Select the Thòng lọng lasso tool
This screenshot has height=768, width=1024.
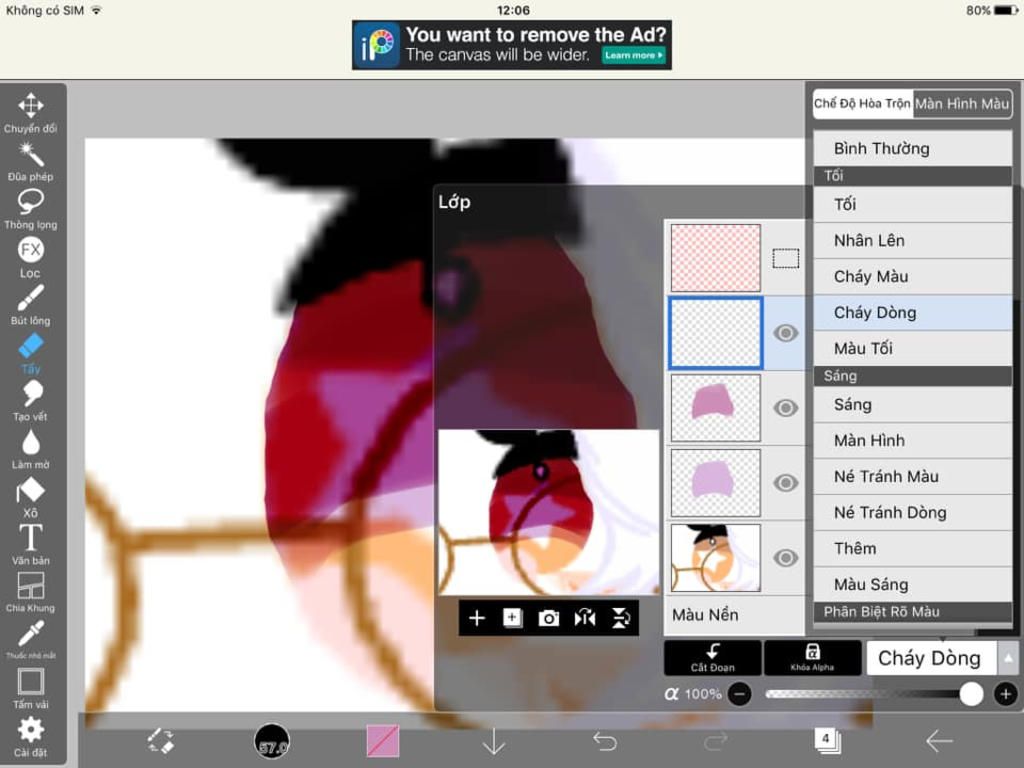pos(31,209)
